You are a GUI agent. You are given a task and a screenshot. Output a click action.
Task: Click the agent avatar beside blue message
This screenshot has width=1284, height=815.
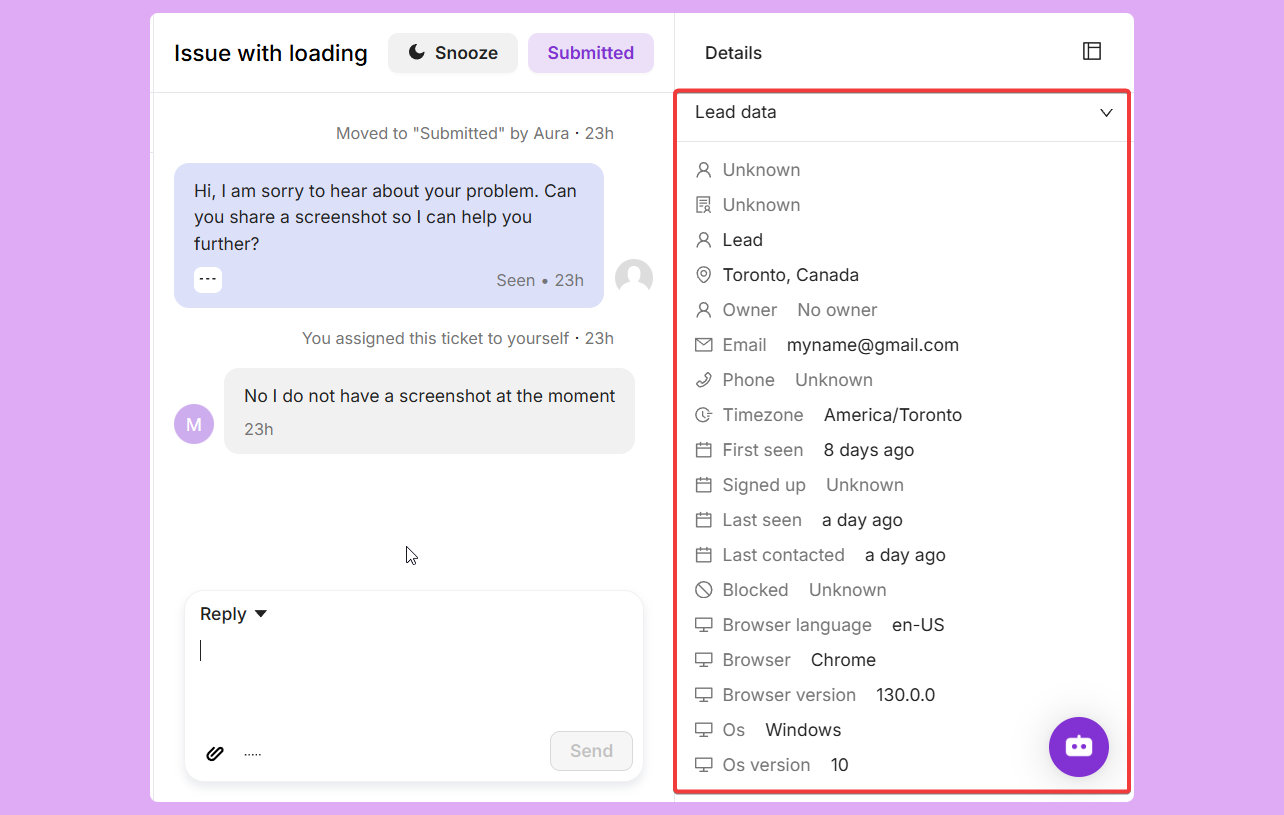tap(634, 278)
